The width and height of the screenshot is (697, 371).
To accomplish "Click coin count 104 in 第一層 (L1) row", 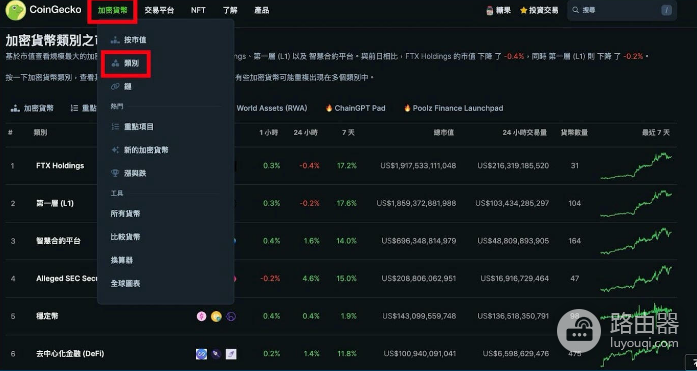I will pos(574,203).
